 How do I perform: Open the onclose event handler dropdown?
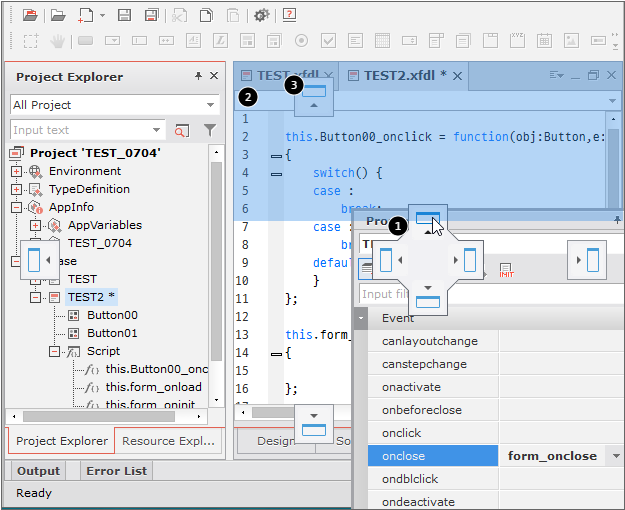(615, 456)
